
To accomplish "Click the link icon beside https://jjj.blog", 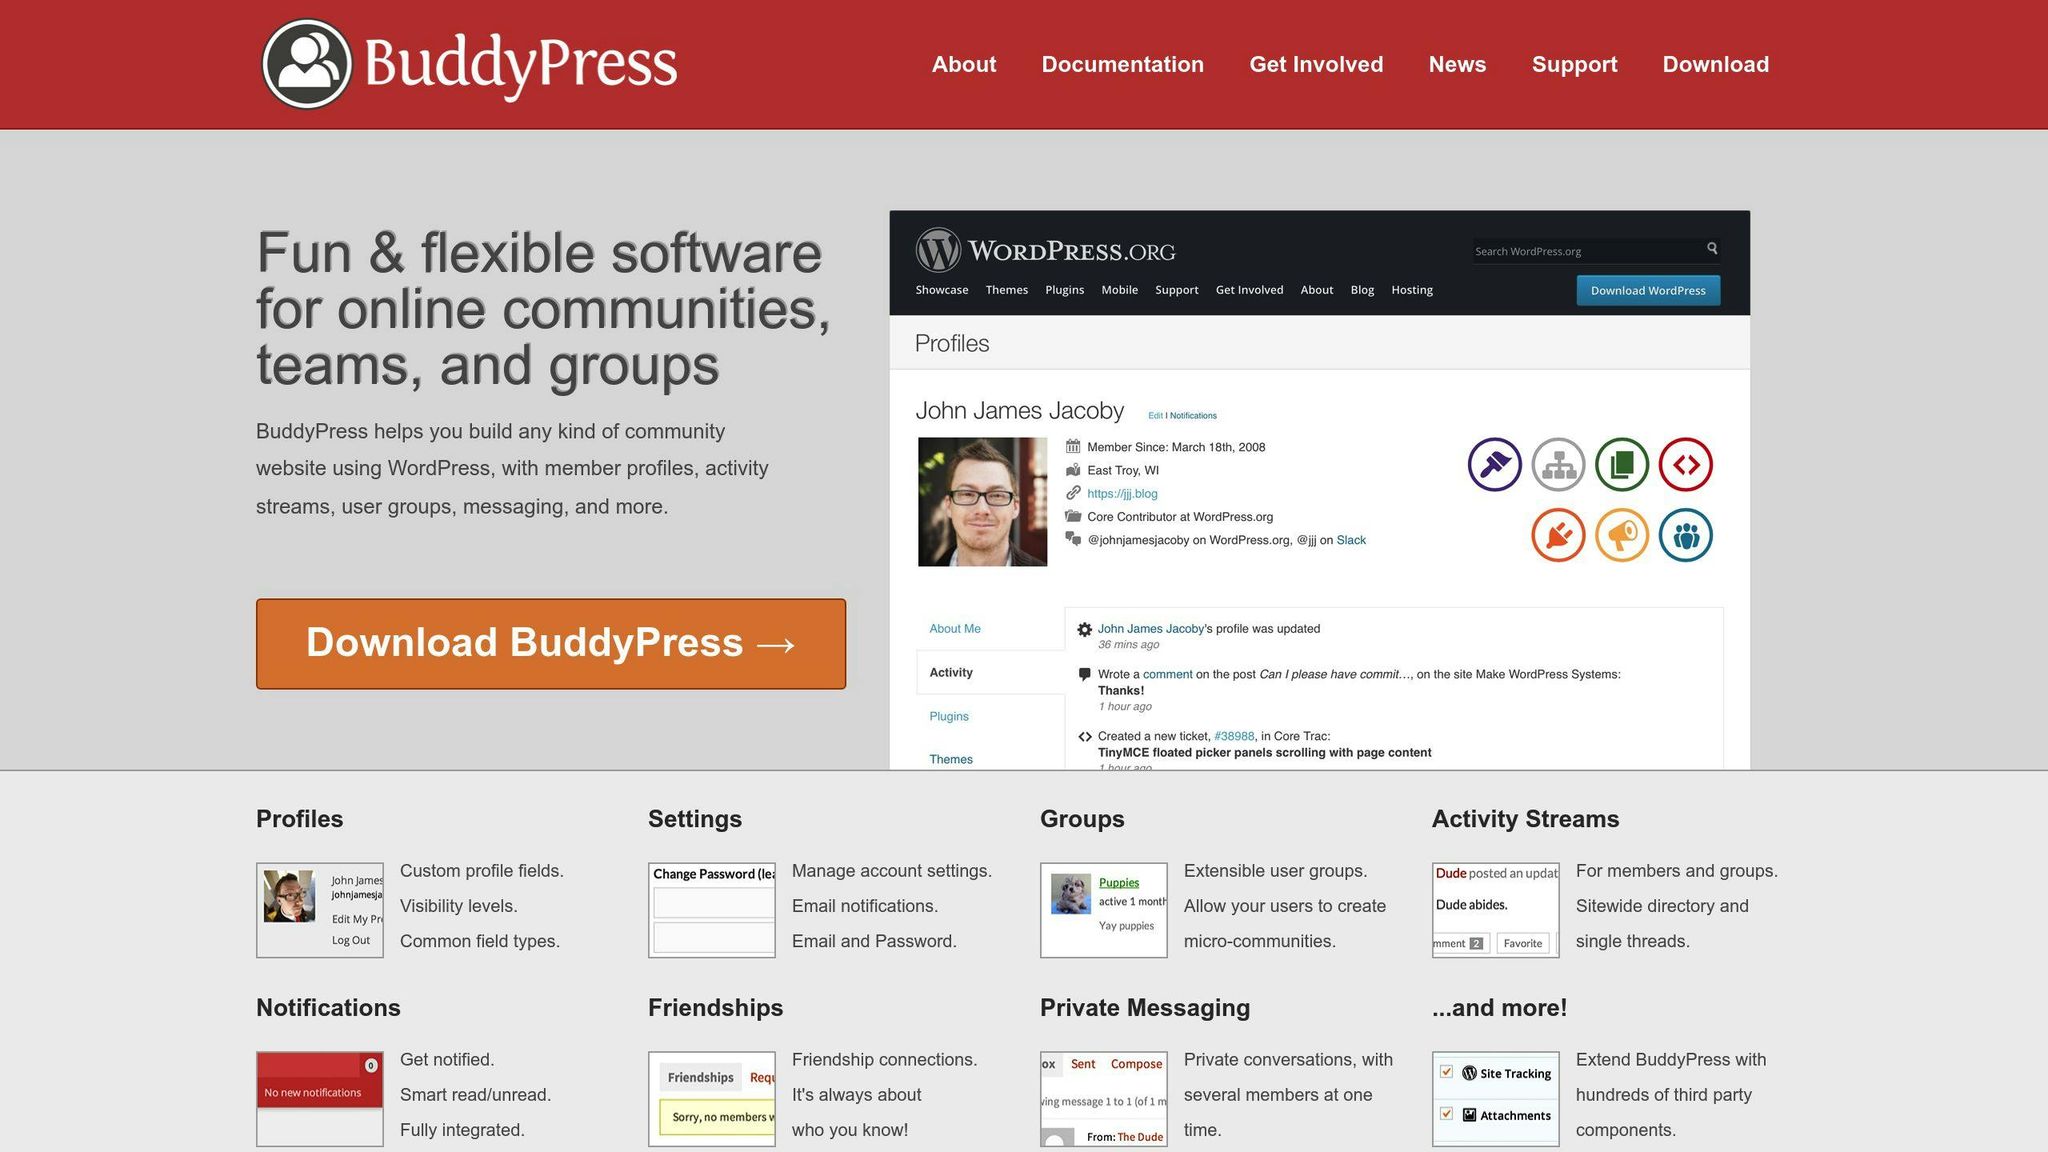I will click(1073, 493).
